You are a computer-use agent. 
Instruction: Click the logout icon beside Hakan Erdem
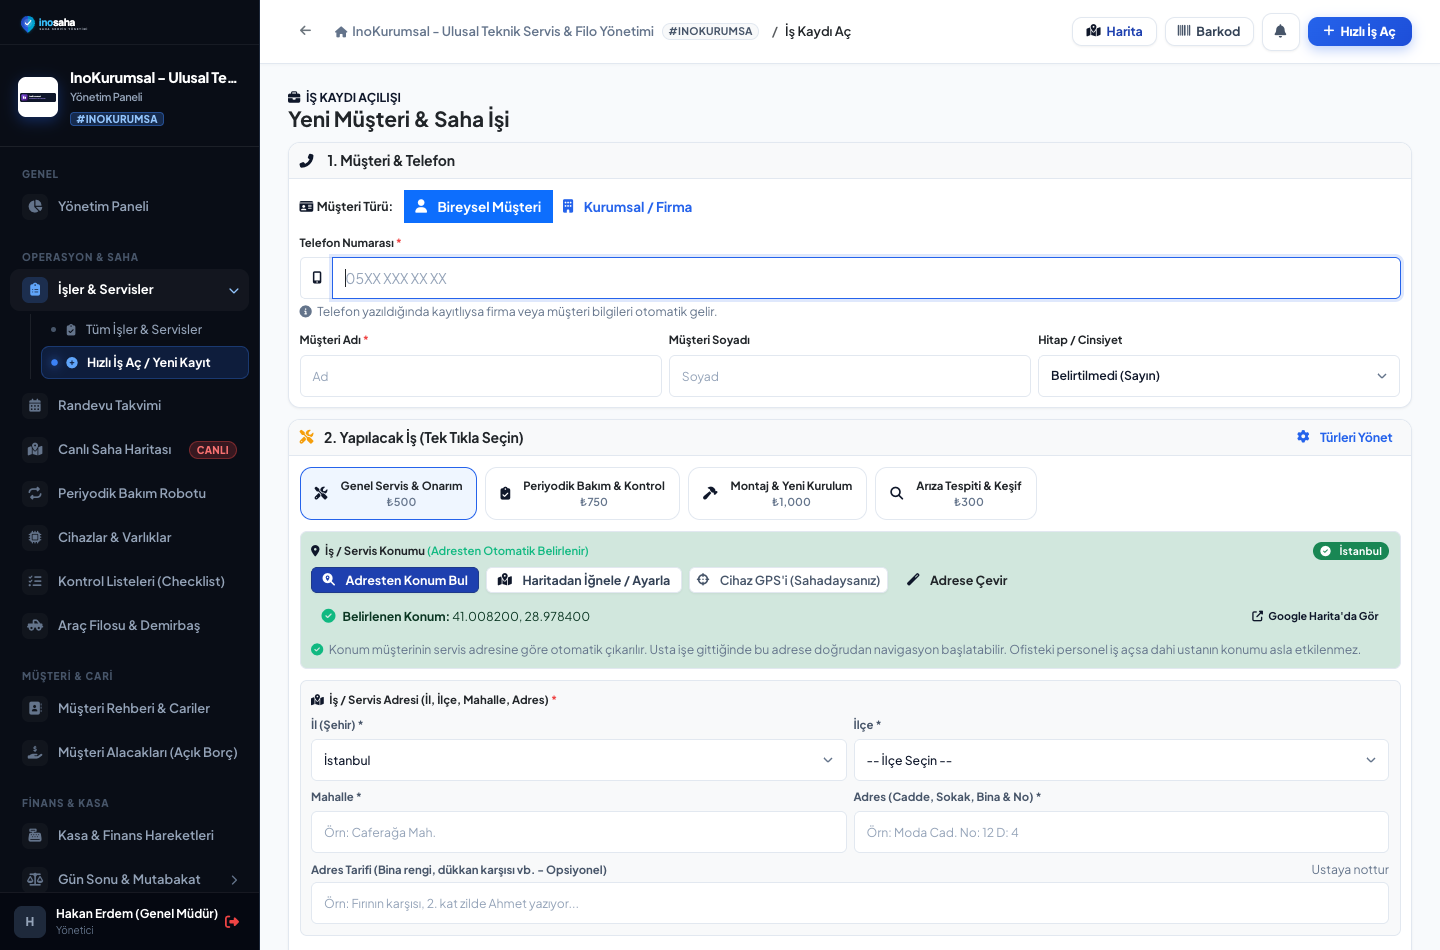point(232,922)
